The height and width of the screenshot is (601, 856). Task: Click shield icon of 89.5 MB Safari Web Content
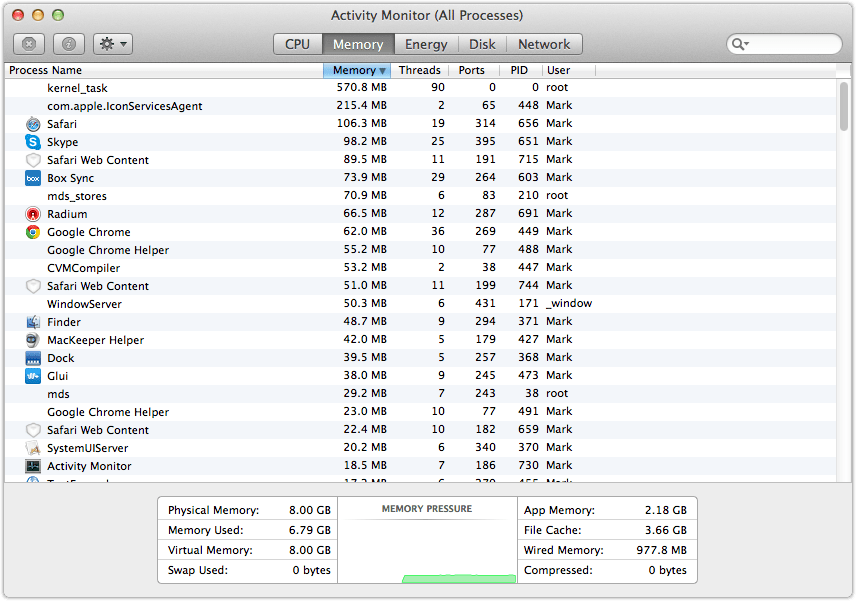click(x=33, y=160)
